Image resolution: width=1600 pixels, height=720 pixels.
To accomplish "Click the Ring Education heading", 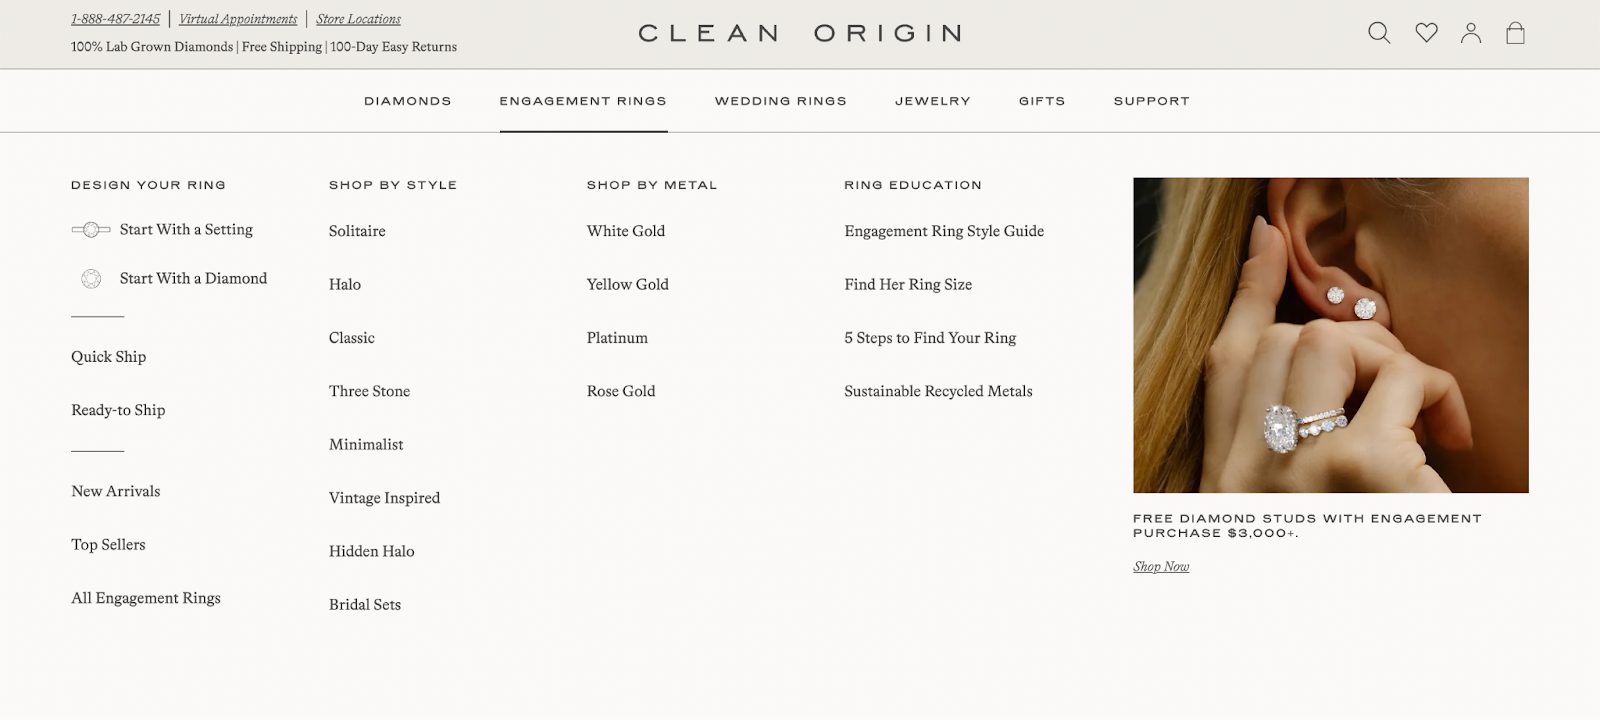I will (x=913, y=185).
